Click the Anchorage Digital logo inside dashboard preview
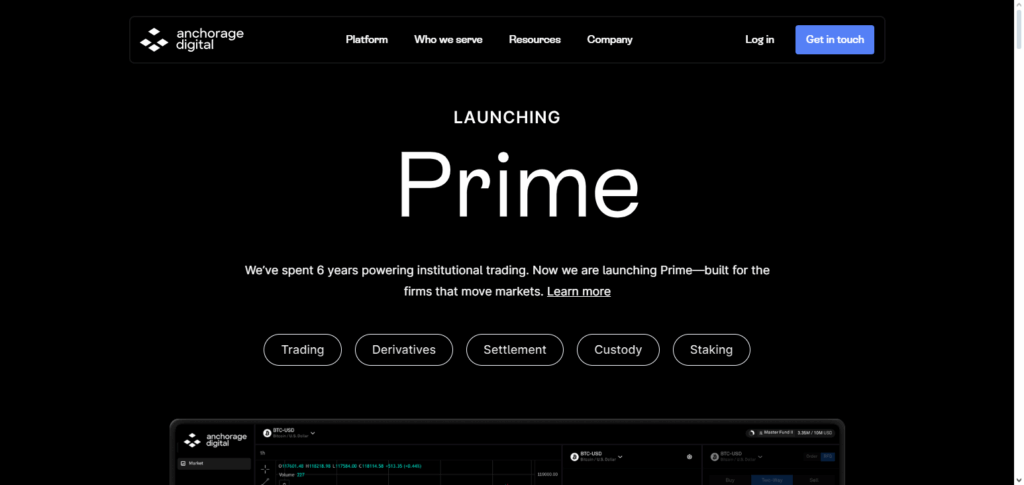This screenshot has width=1024, height=485. click(x=215, y=440)
